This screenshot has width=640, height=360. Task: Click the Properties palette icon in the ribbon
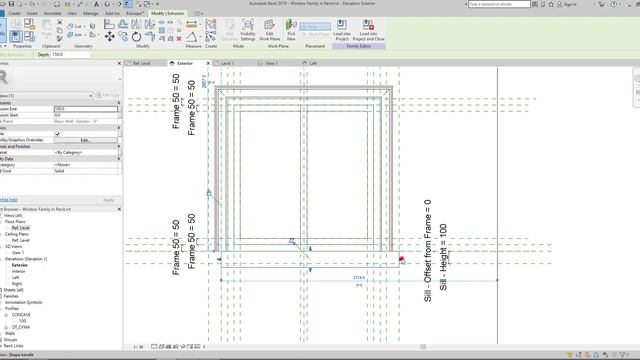[x=16, y=37]
